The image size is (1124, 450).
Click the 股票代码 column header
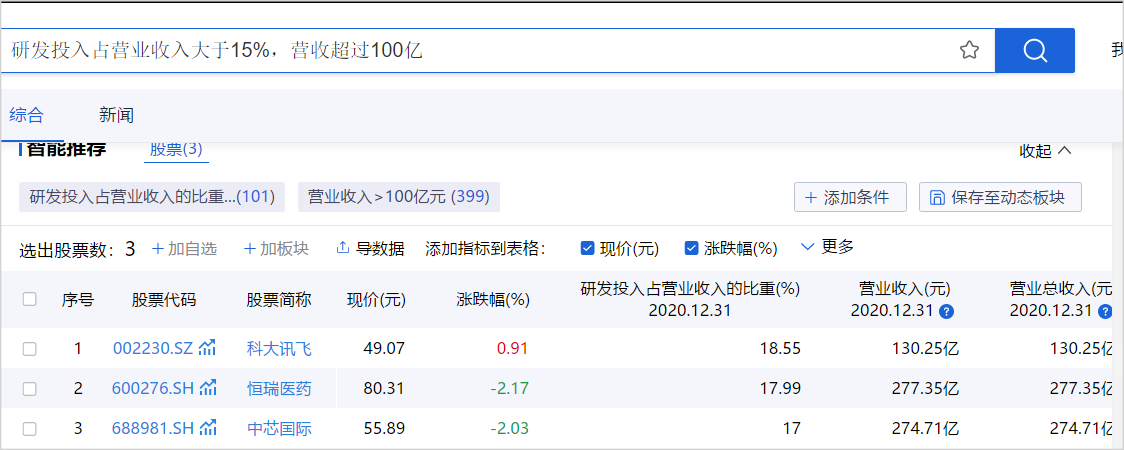click(163, 300)
